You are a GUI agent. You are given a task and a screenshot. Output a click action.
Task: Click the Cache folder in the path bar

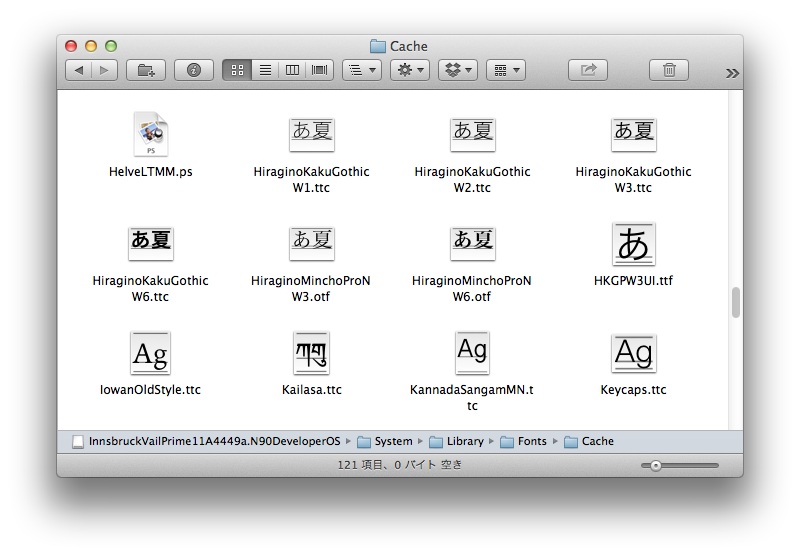pyautogui.click(x=589, y=442)
